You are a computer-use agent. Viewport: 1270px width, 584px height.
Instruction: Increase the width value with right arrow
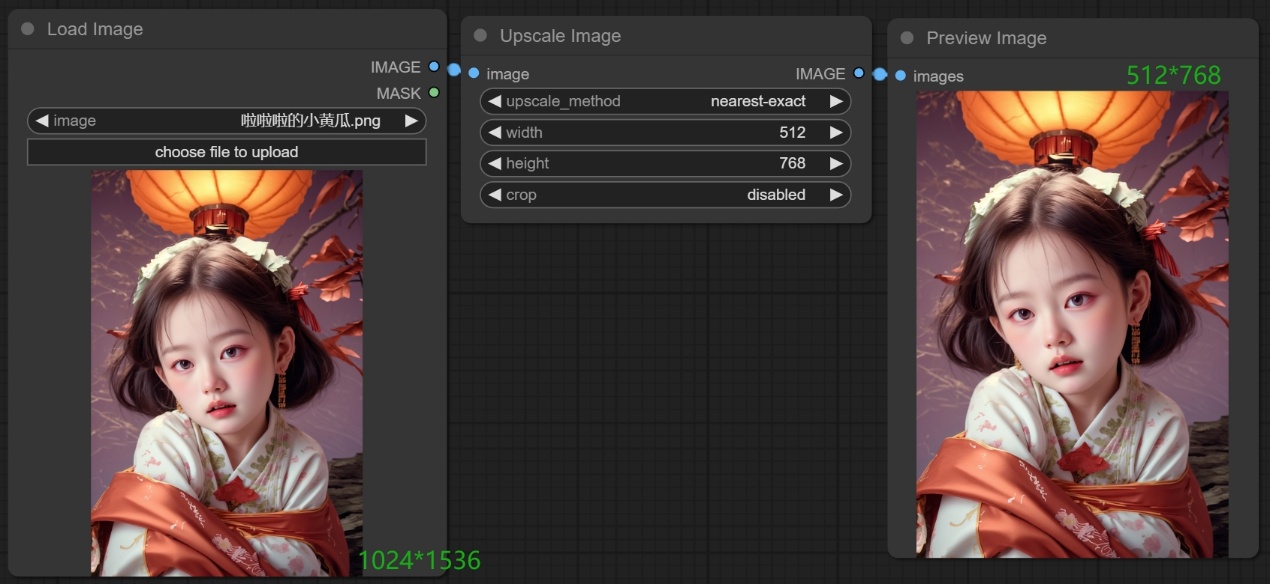pos(836,132)
